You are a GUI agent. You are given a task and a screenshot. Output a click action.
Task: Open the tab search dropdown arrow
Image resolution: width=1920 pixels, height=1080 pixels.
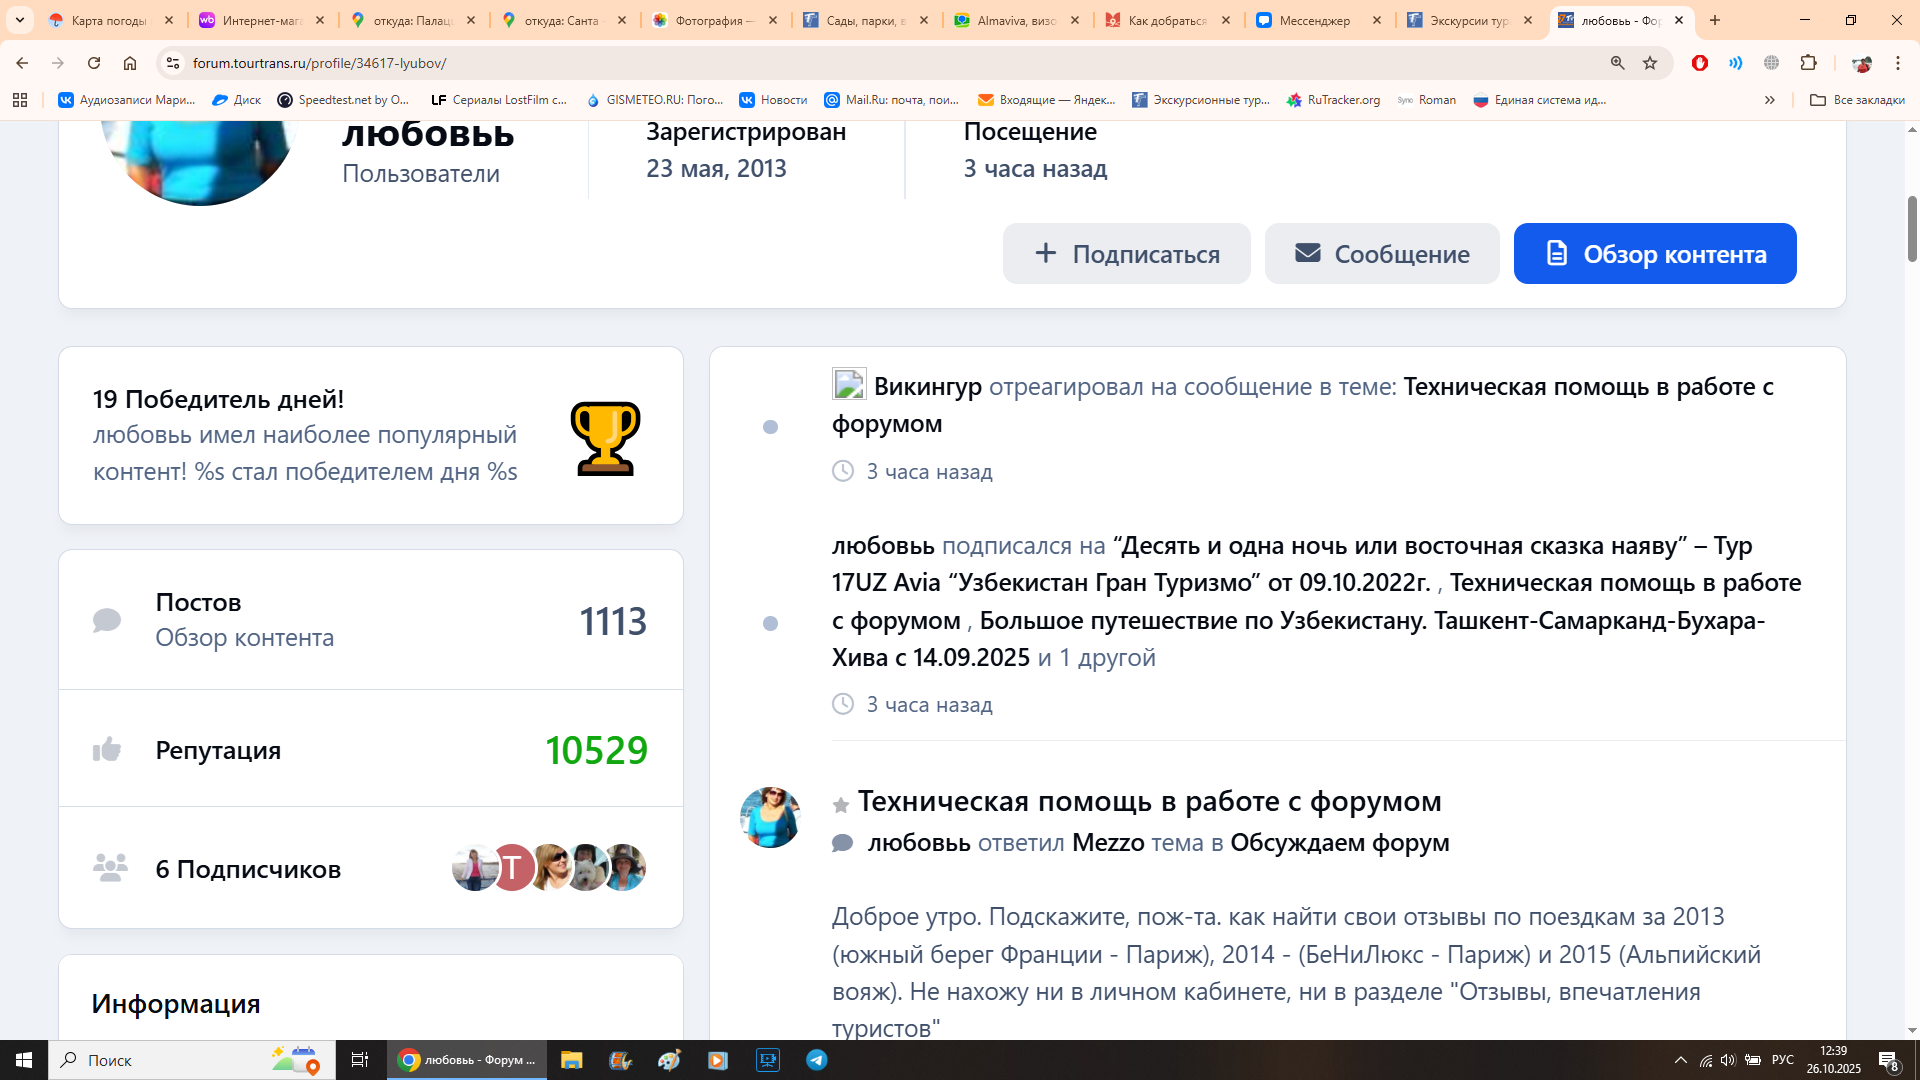click(19, 20)
